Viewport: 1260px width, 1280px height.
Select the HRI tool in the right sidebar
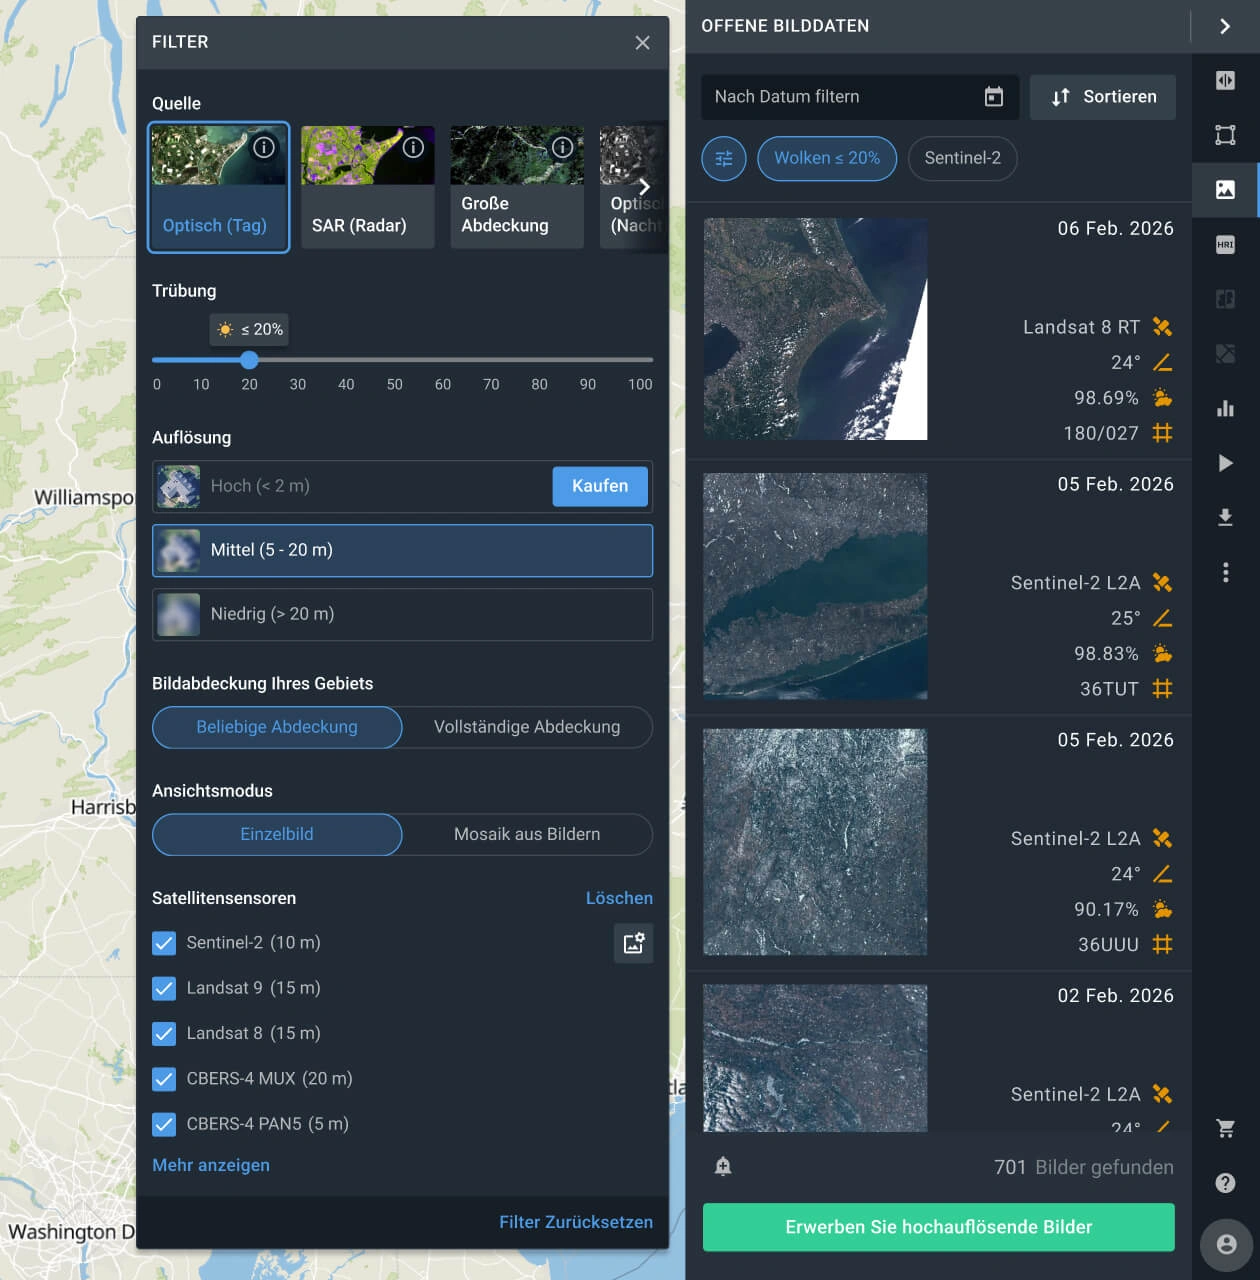click(1226, 244)
